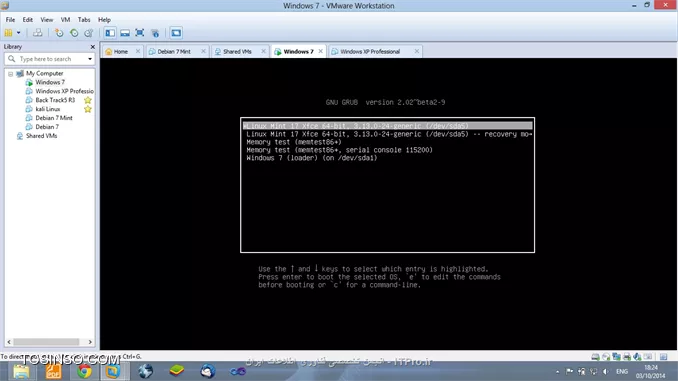This screenshot has height=381, width=678.
Task: Click the hard disk status bar icon
Action: (x=595, y=357)
